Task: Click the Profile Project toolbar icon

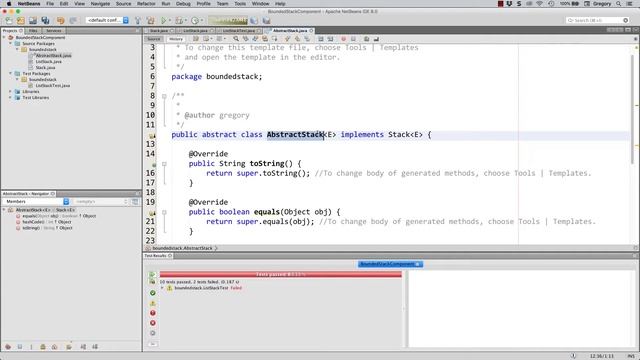Action: coord(195,20)
